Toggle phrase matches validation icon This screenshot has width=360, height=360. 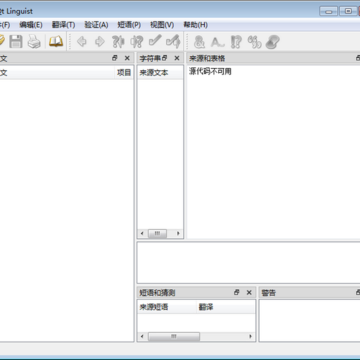tap(236, 42)
